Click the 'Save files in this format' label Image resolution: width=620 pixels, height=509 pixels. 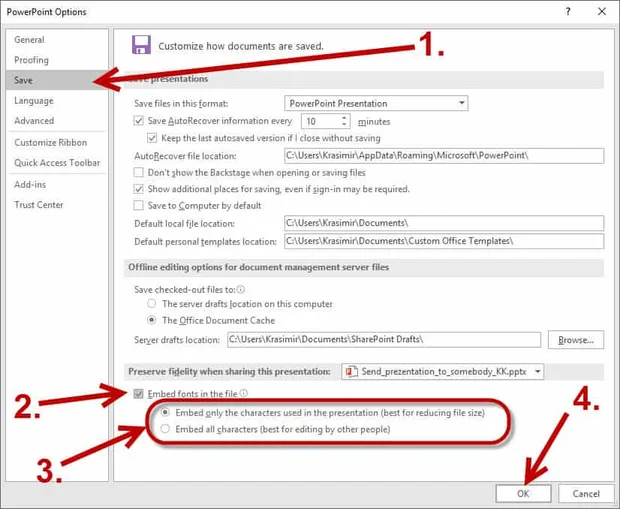[181, 104]
